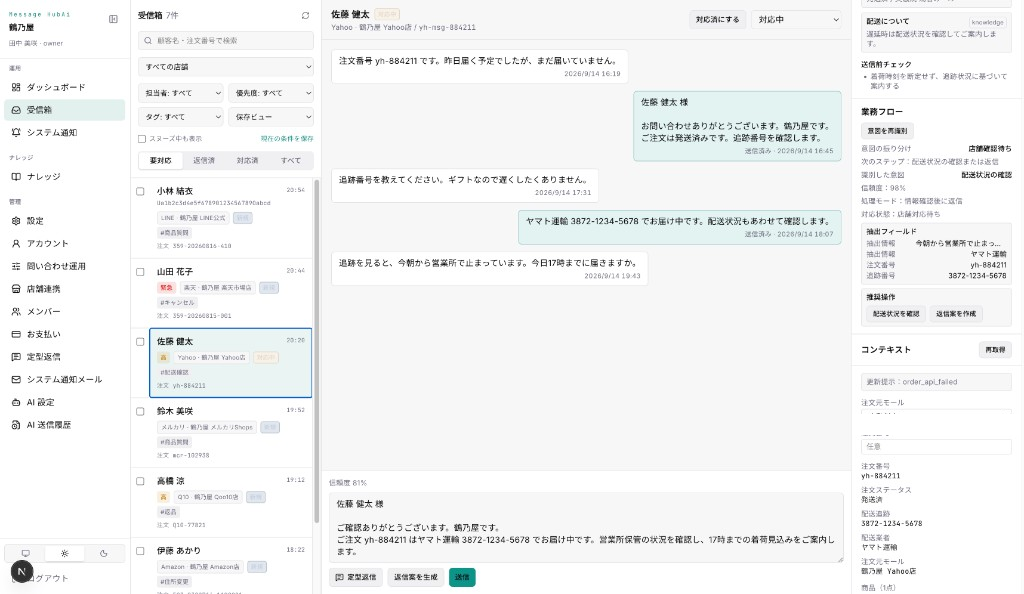Open the 優先度: すべて dropdown
1024x594 pixels.
271,93
